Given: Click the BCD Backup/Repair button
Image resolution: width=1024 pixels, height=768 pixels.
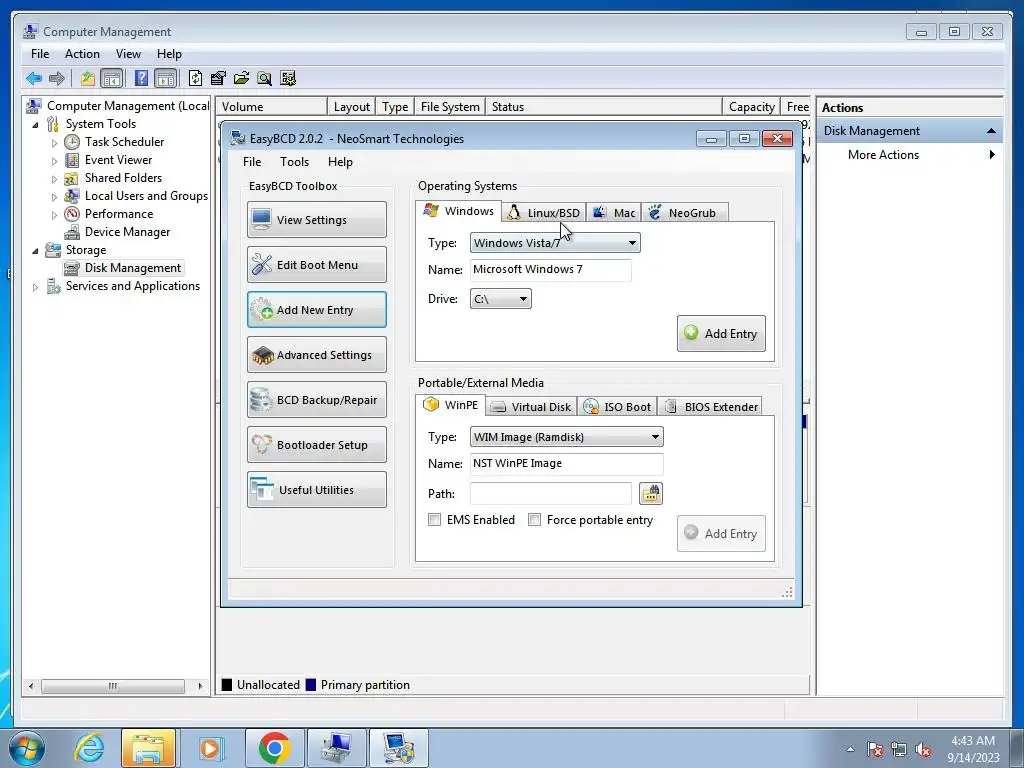Looking at the screenshot, I should tap(317, 400).
